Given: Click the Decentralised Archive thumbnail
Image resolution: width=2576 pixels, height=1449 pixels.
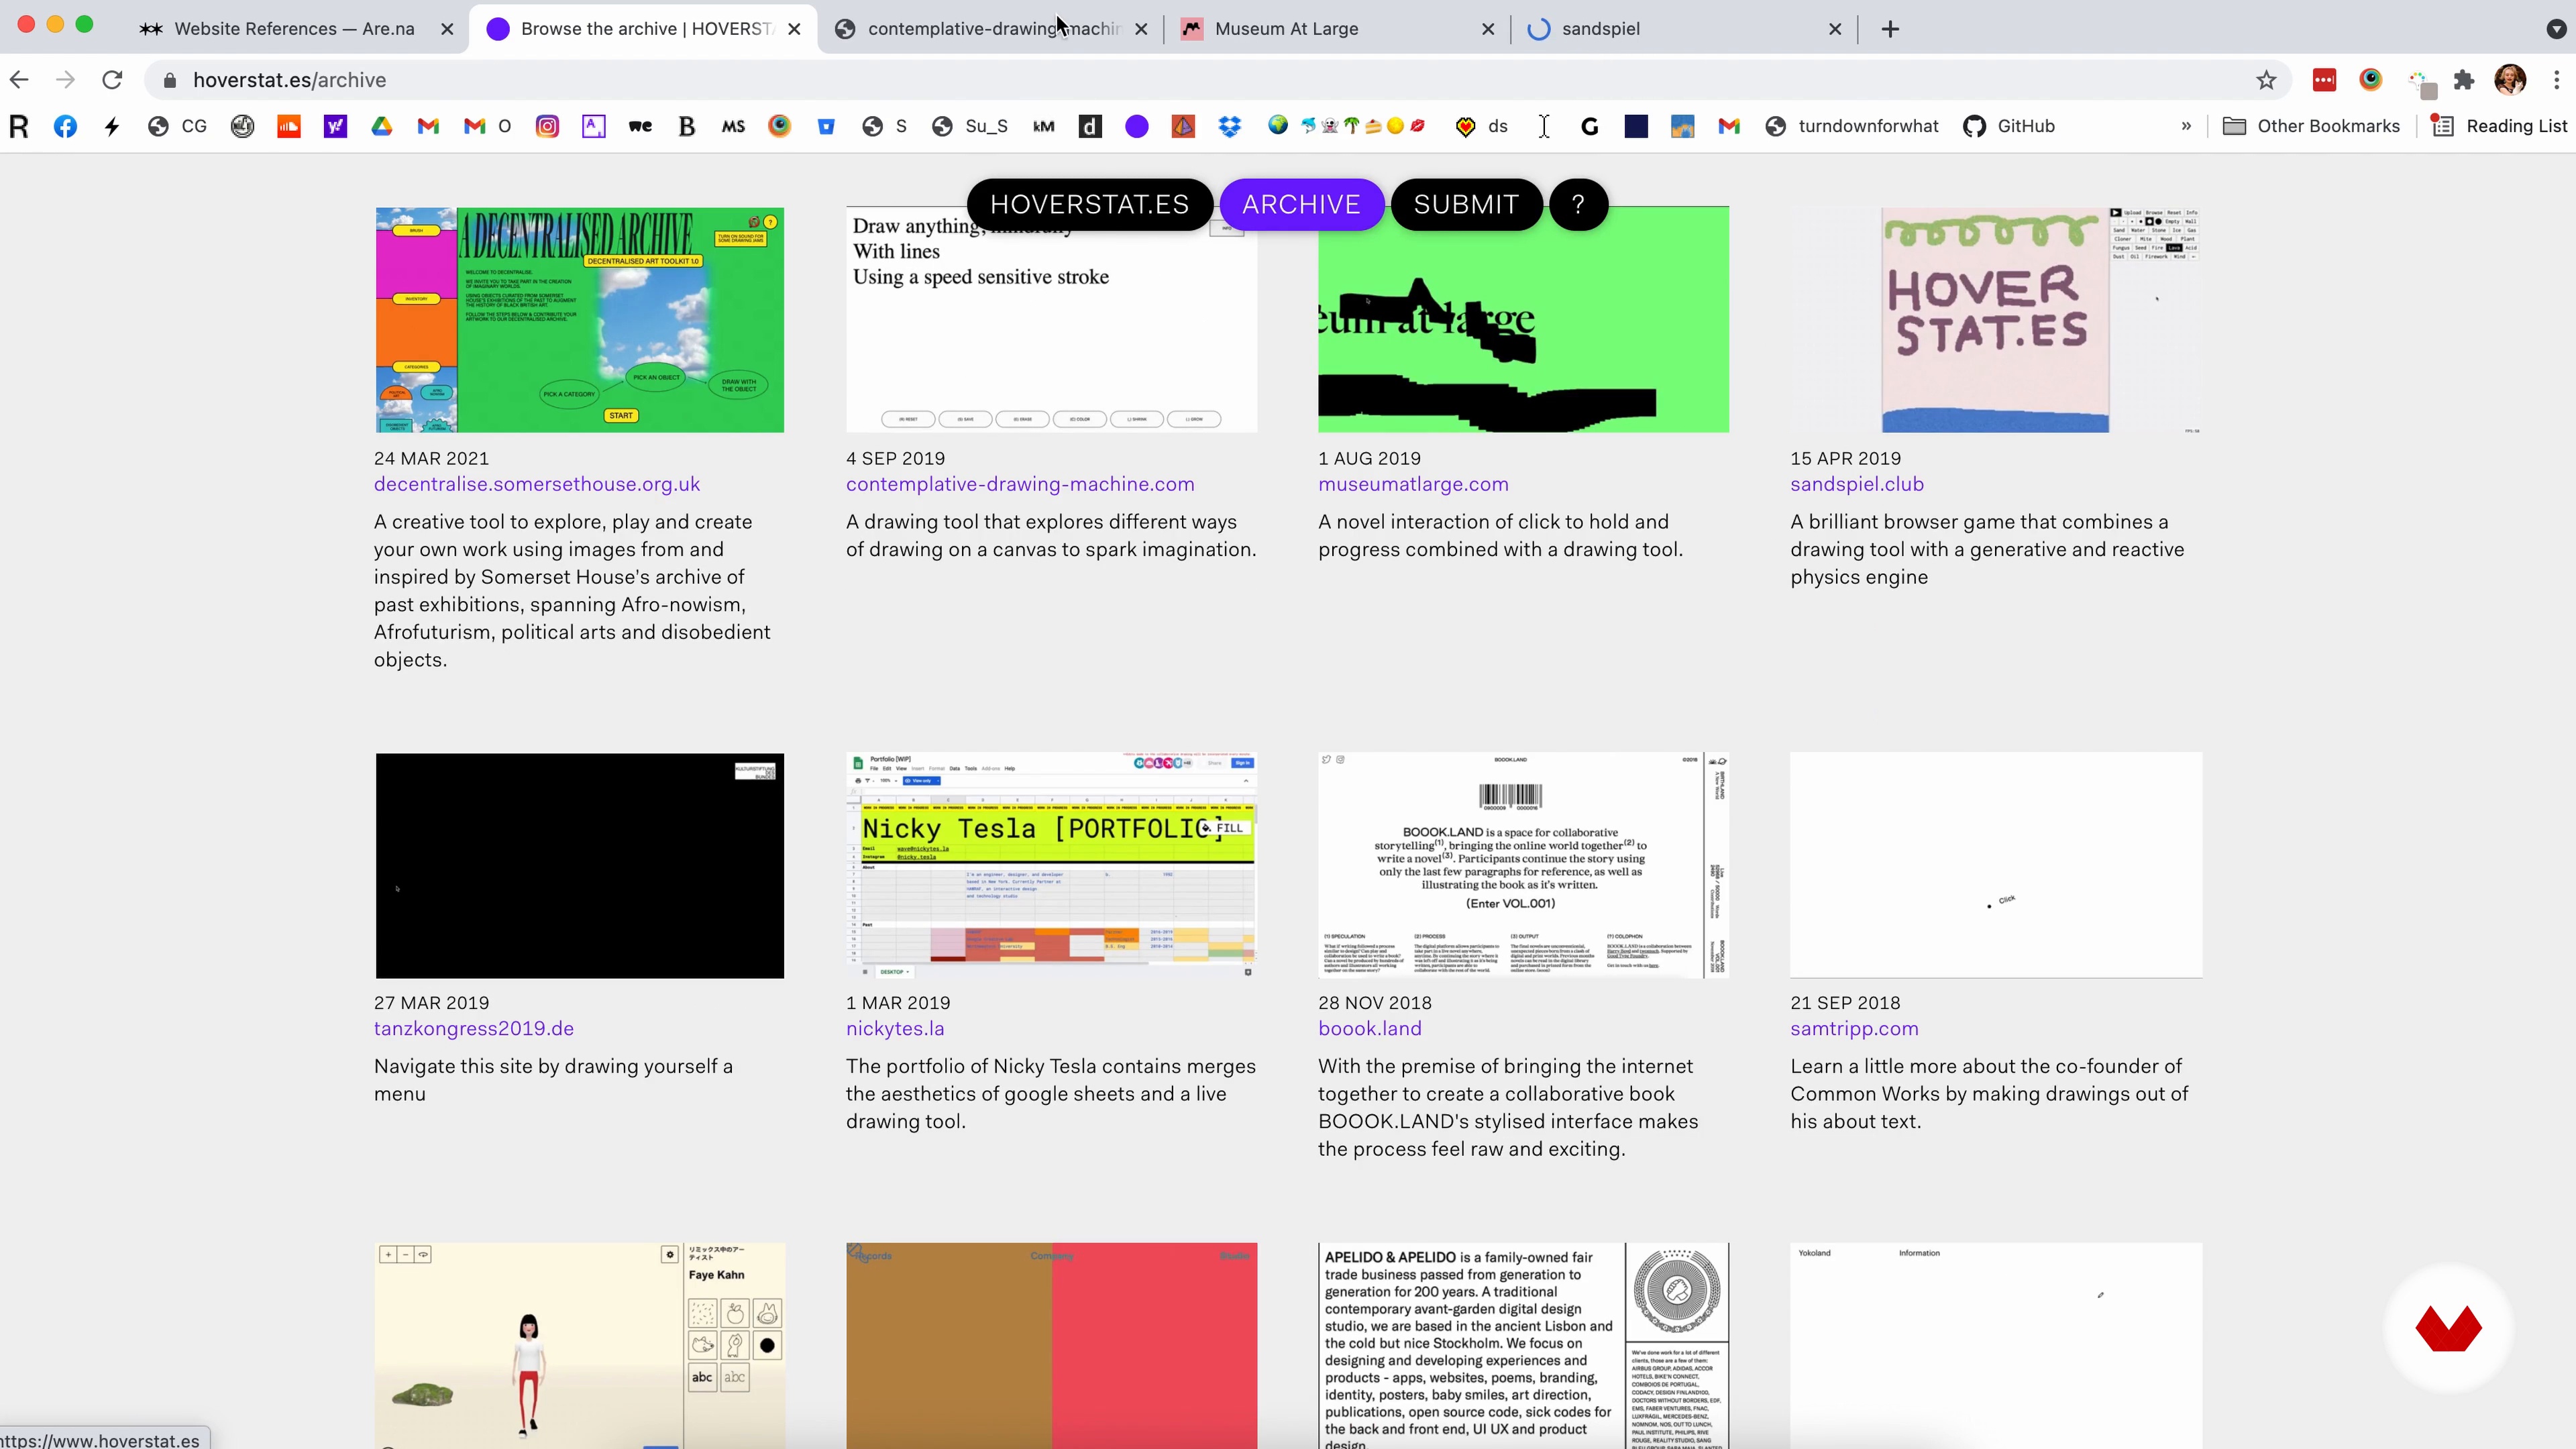Looking at the screenshot, I should tap(580, 320).
